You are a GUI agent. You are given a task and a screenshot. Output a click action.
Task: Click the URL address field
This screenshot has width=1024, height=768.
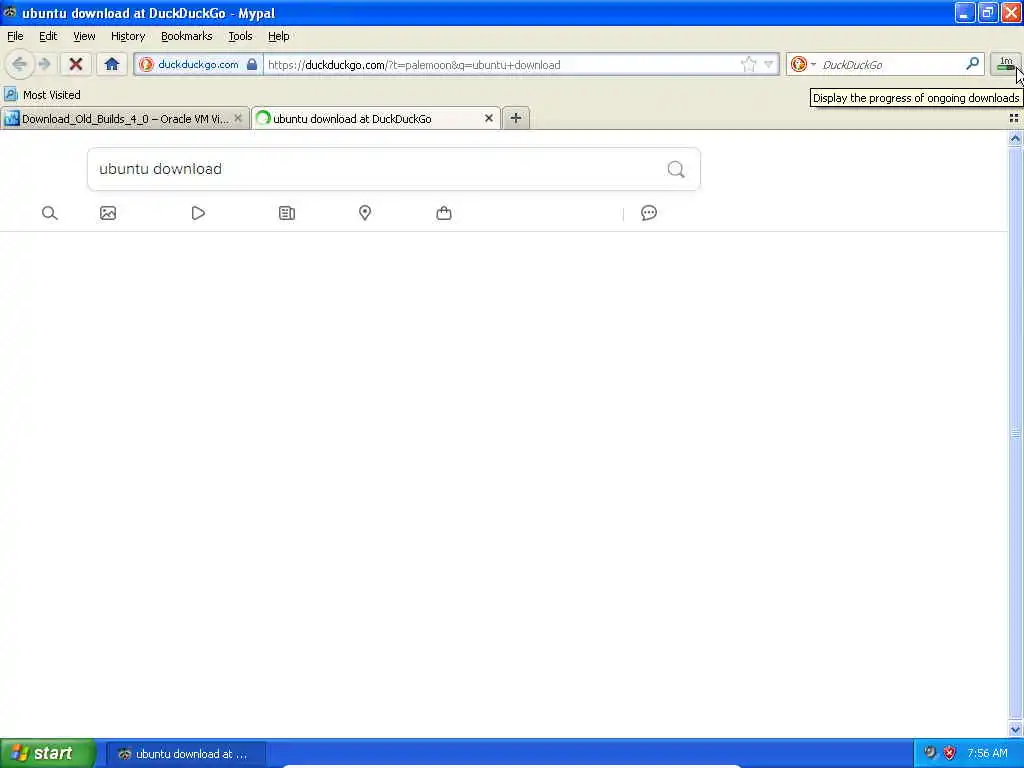[502, 64]
